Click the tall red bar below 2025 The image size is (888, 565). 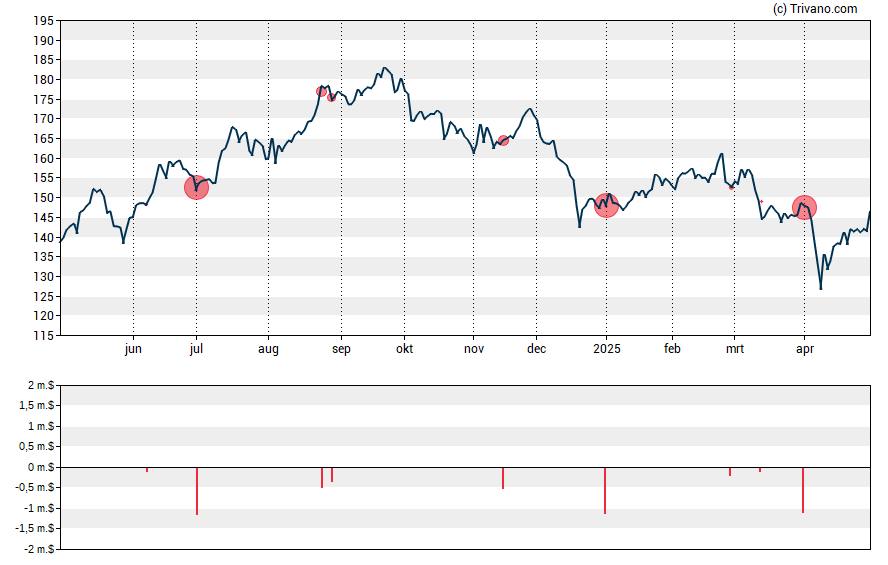tap(605, 490)
